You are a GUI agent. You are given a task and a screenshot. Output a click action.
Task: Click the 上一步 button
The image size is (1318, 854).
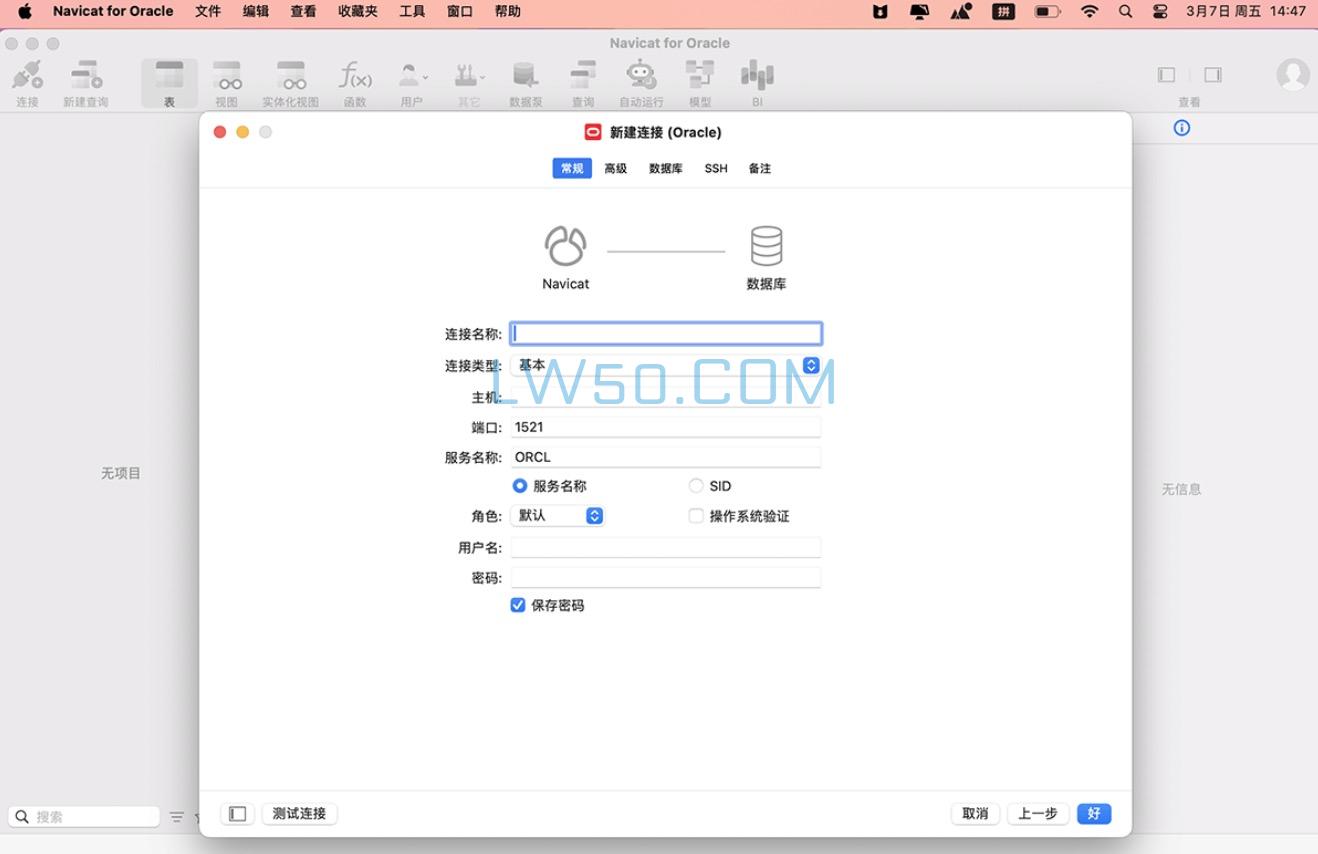[x=1038, y=814]
